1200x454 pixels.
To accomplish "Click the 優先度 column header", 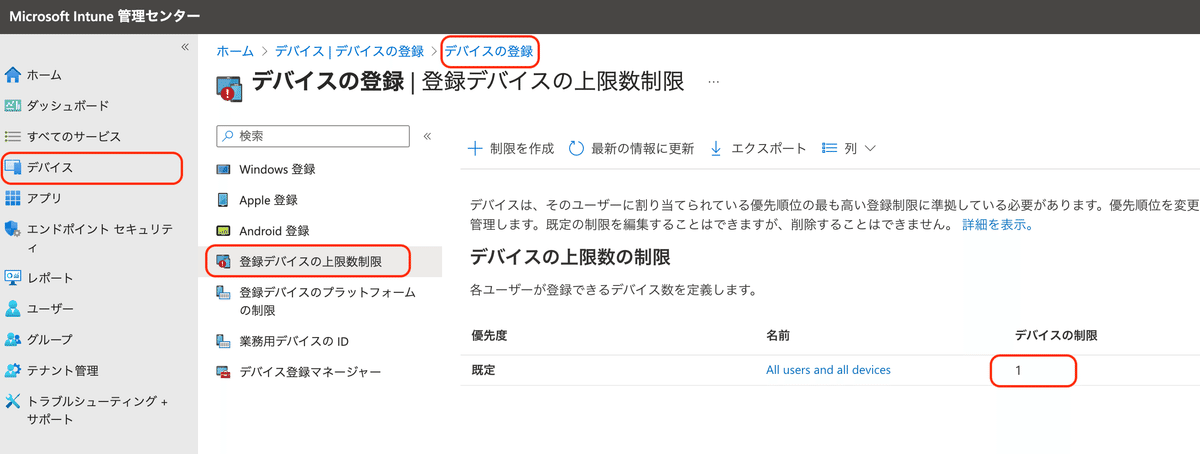I will (x=491, y=337).
